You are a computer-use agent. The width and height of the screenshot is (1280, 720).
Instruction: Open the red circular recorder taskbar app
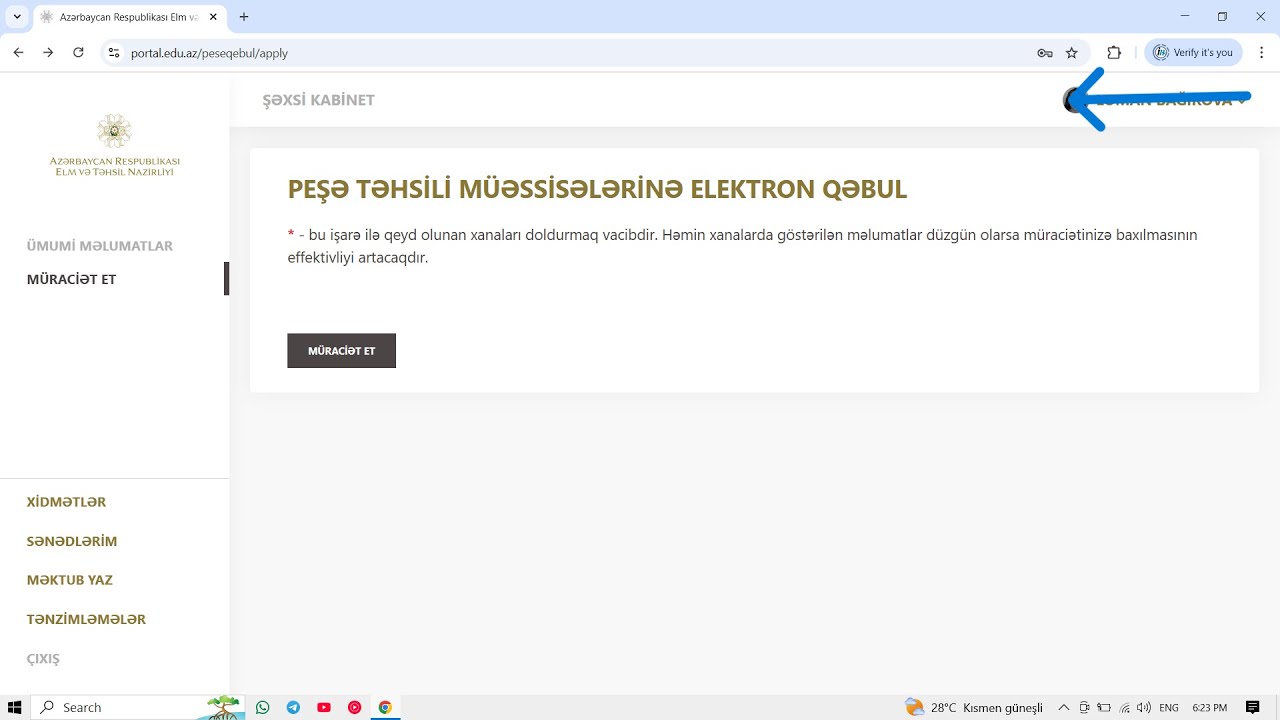pos(354,707)
